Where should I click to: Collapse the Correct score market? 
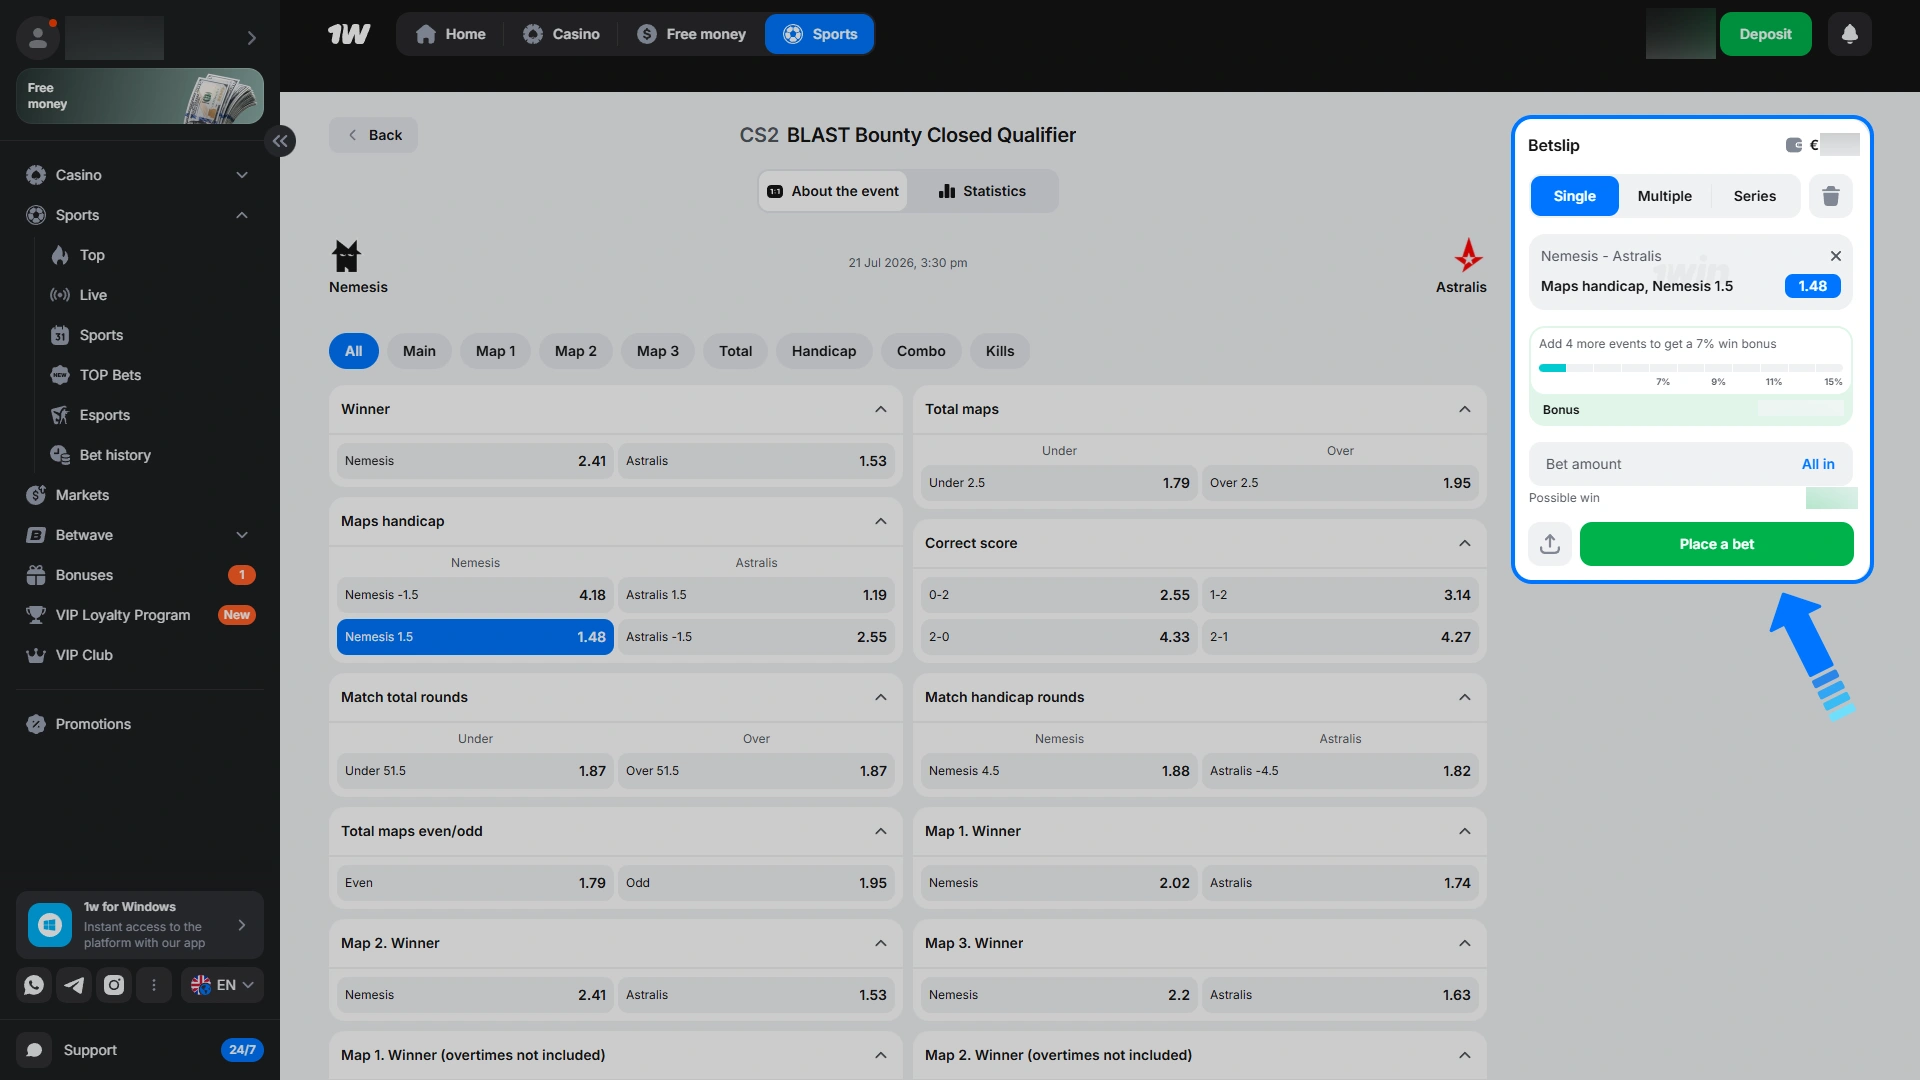[x=1465, y=543]
